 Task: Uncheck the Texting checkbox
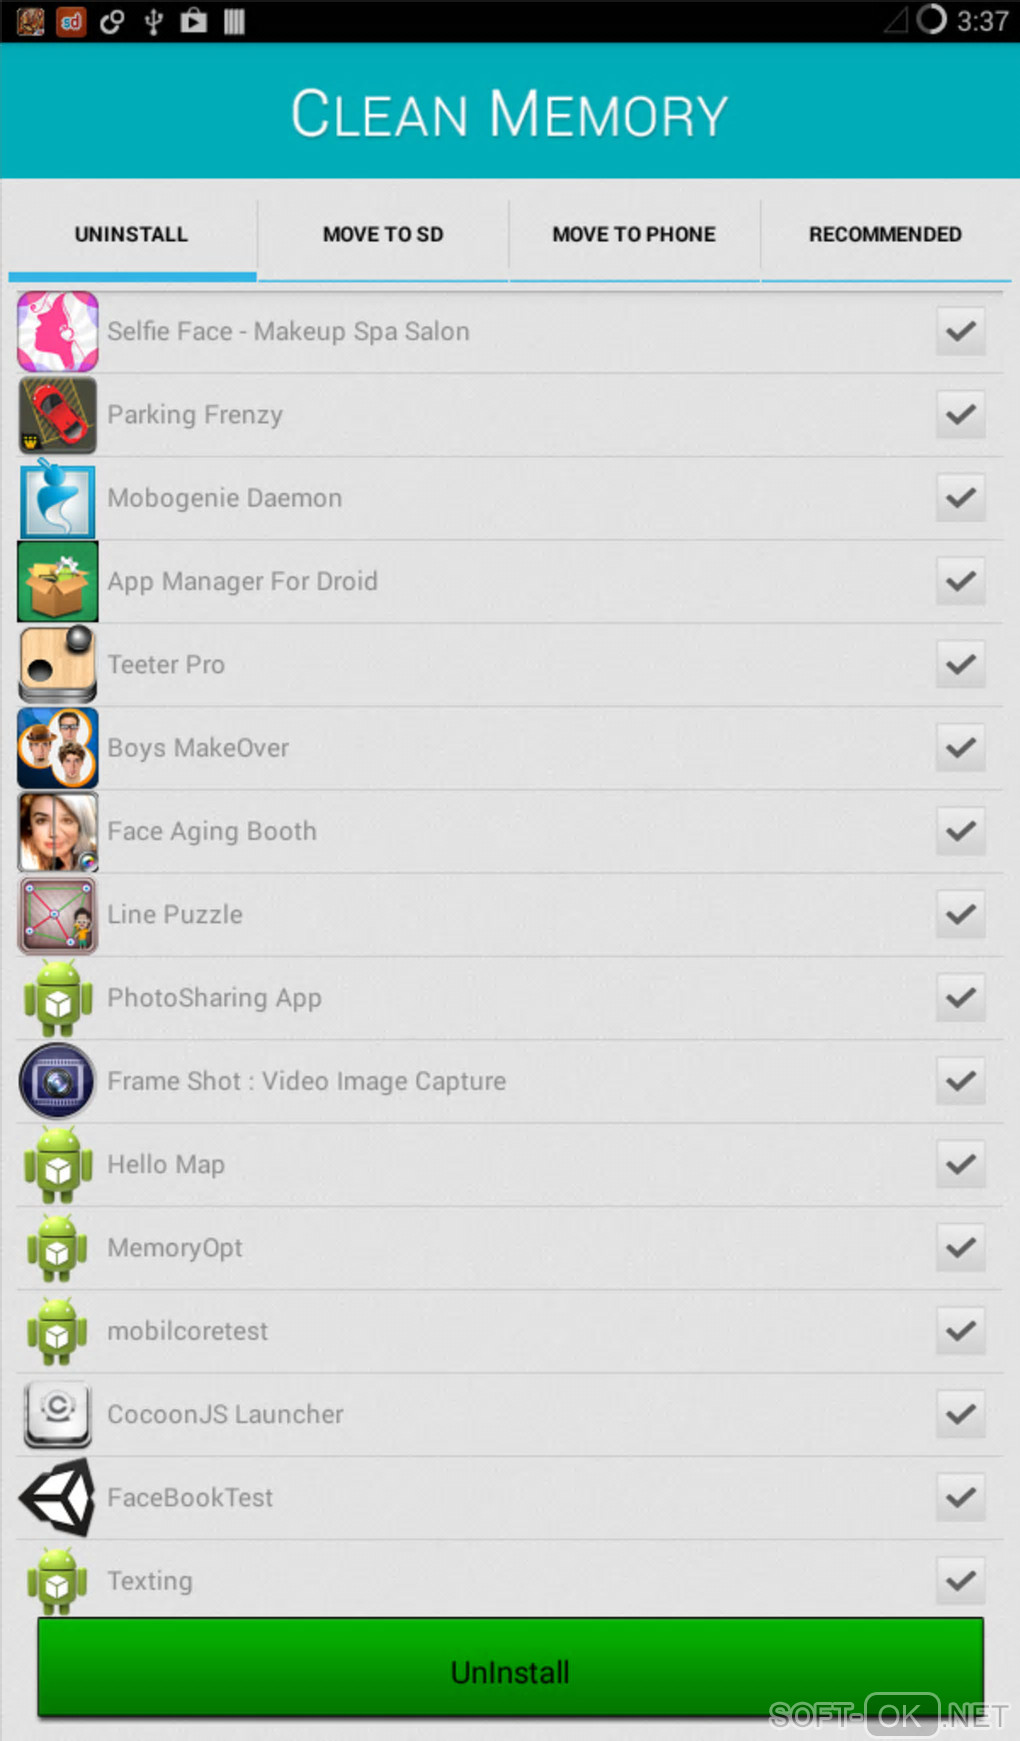pos(961,1581)
